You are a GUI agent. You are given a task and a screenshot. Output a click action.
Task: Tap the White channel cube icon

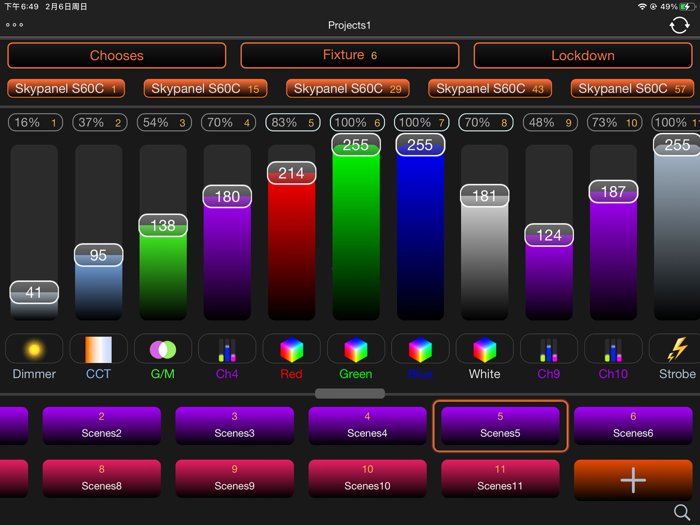tap(484, 350)
